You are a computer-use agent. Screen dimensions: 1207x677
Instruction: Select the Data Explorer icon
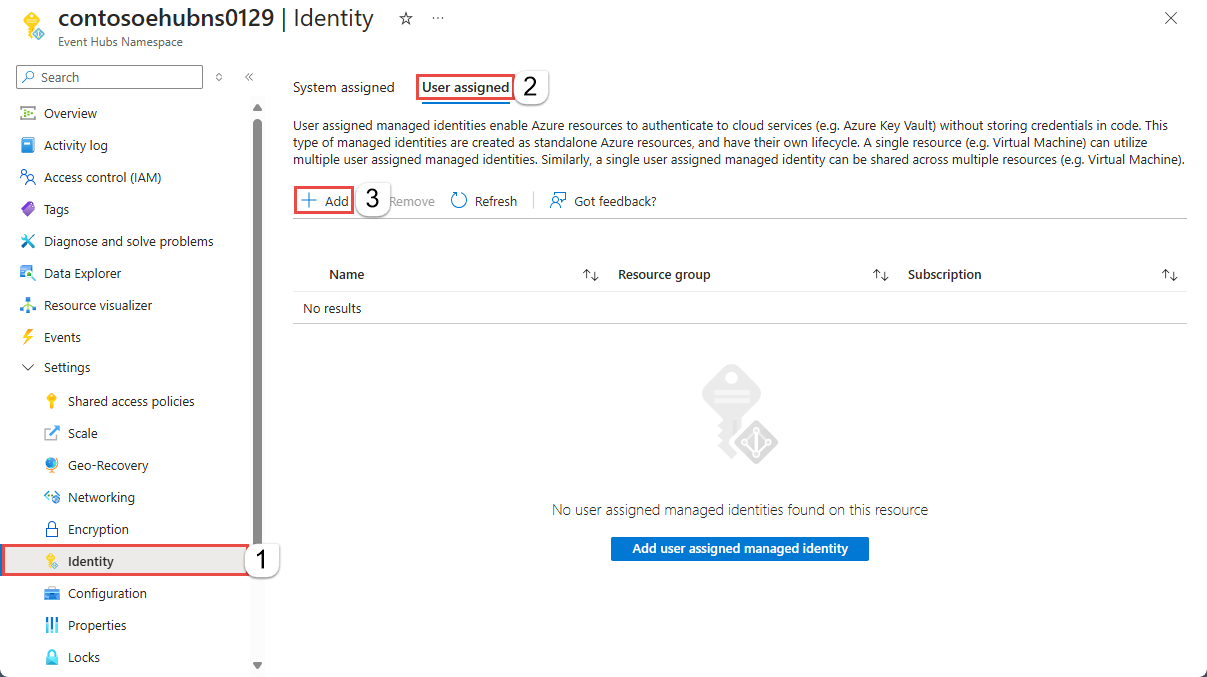28,273
